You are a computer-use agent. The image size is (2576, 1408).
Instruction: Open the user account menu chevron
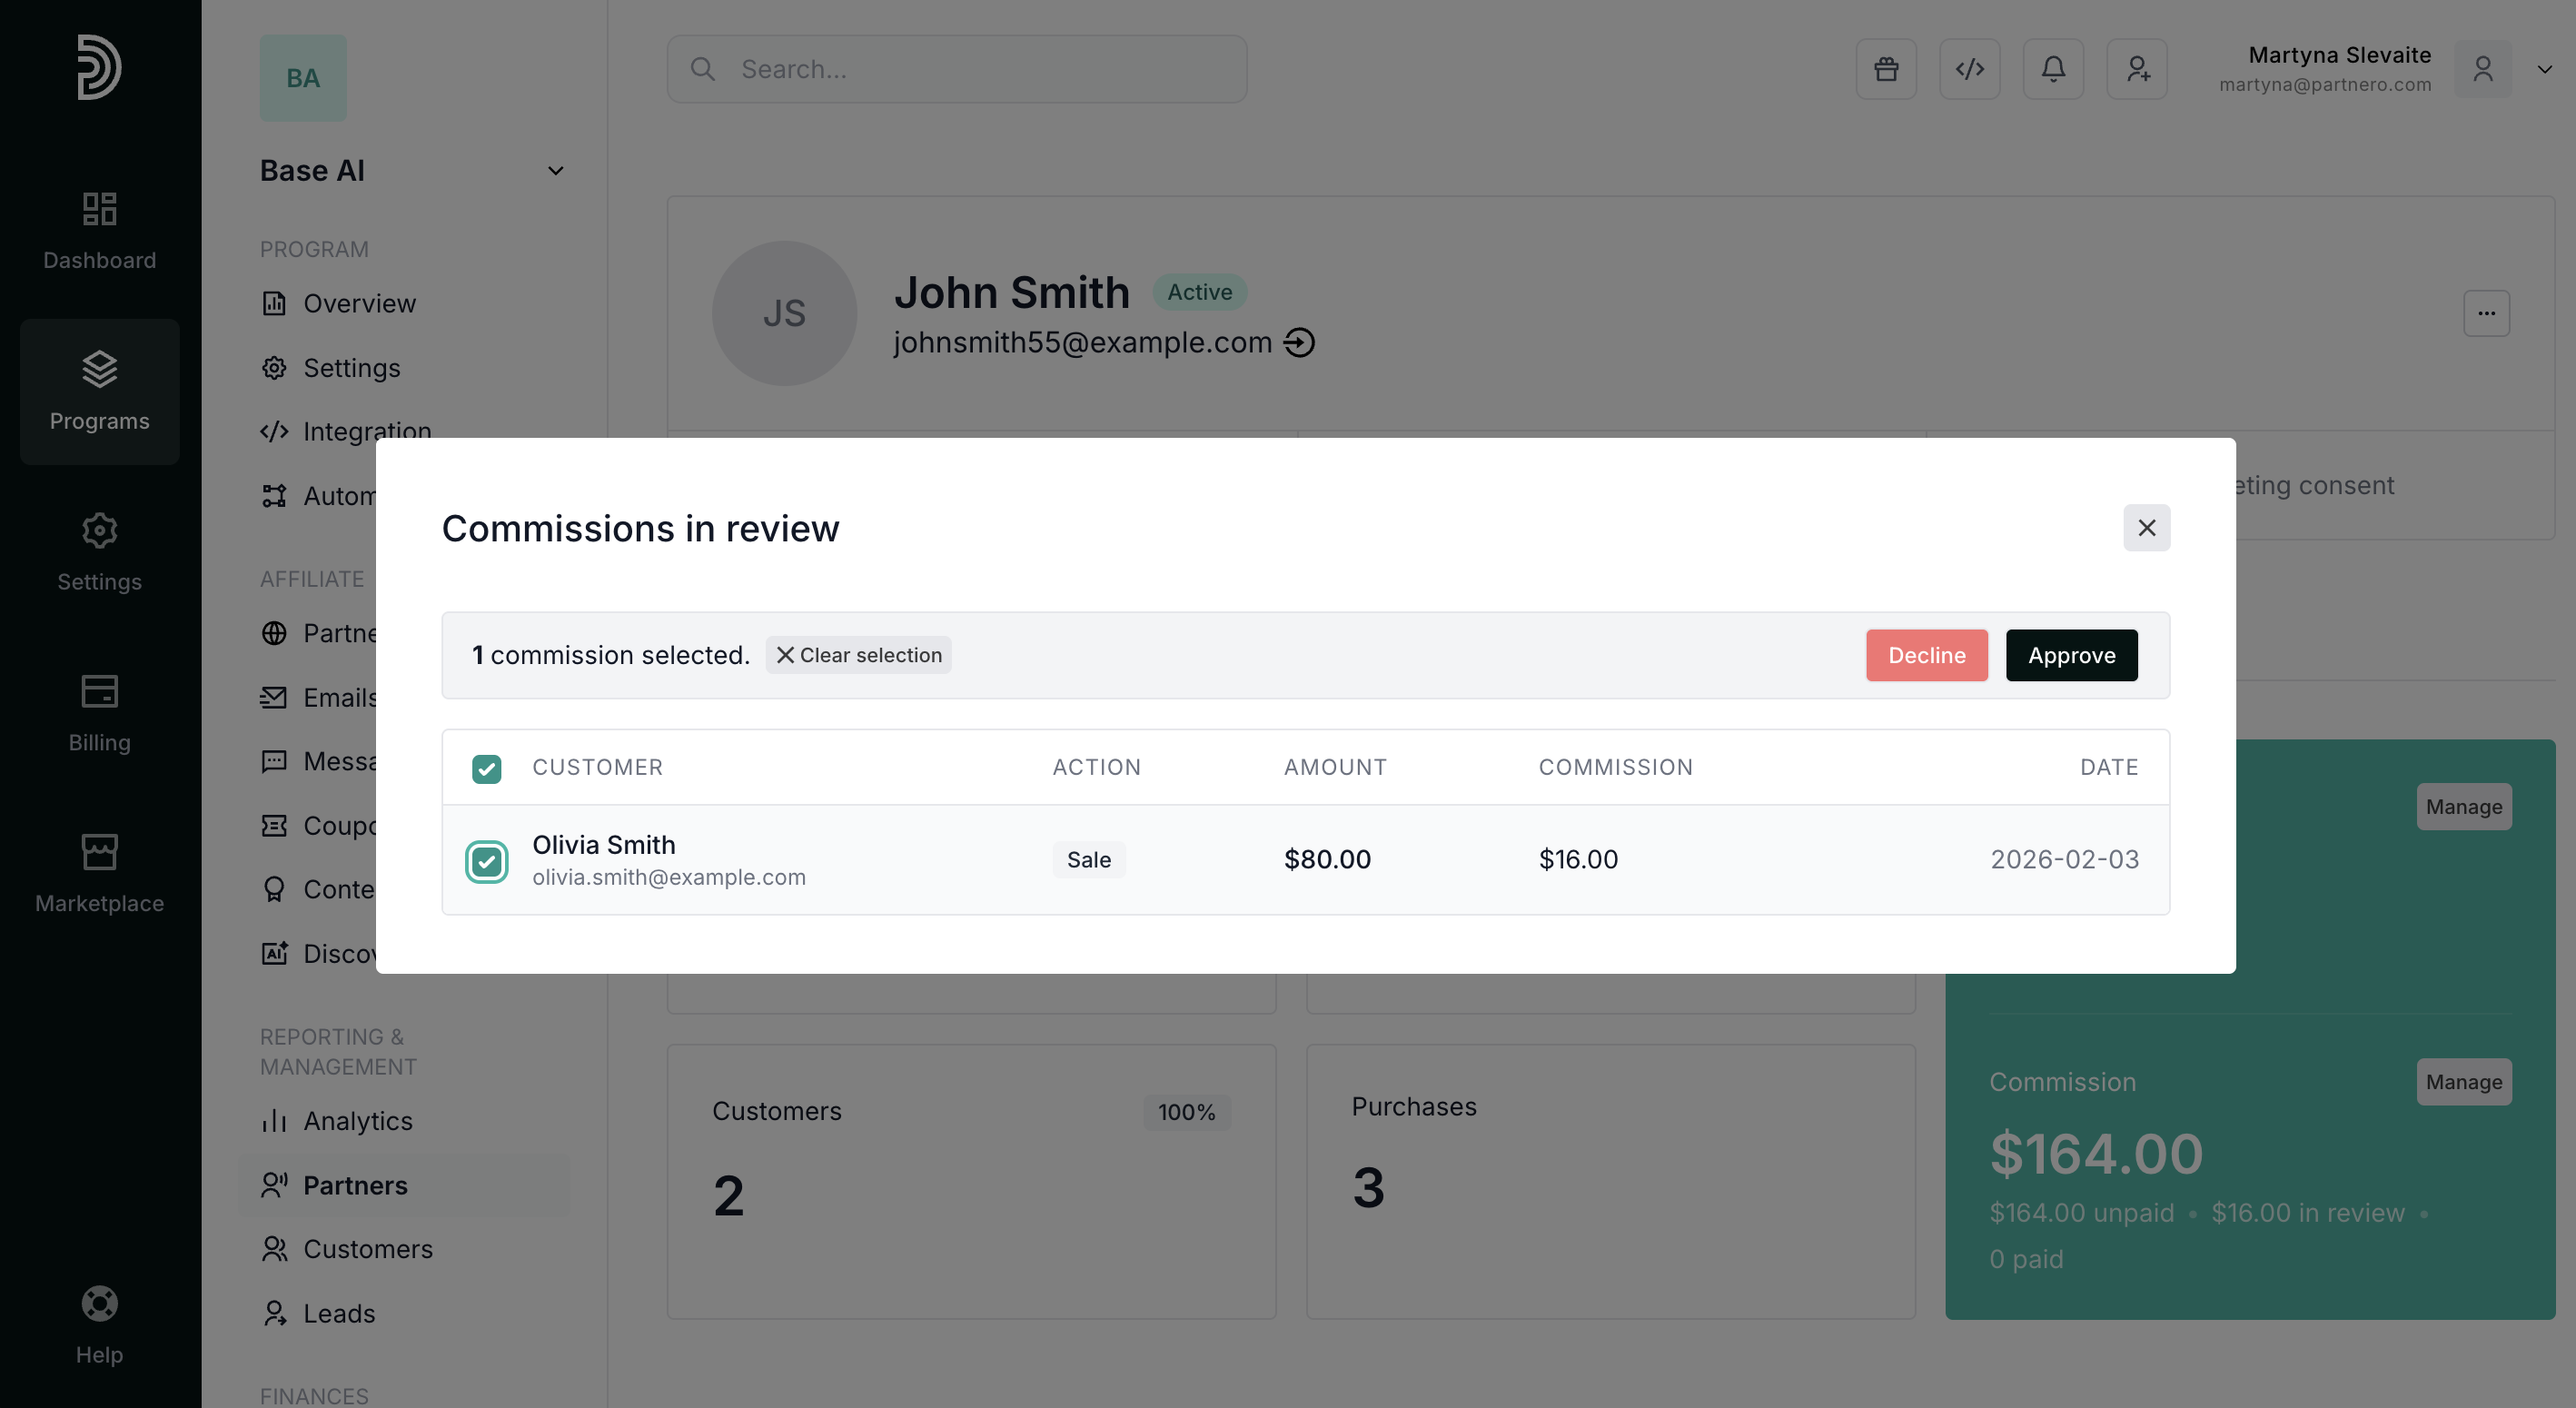coord(2544,69)
